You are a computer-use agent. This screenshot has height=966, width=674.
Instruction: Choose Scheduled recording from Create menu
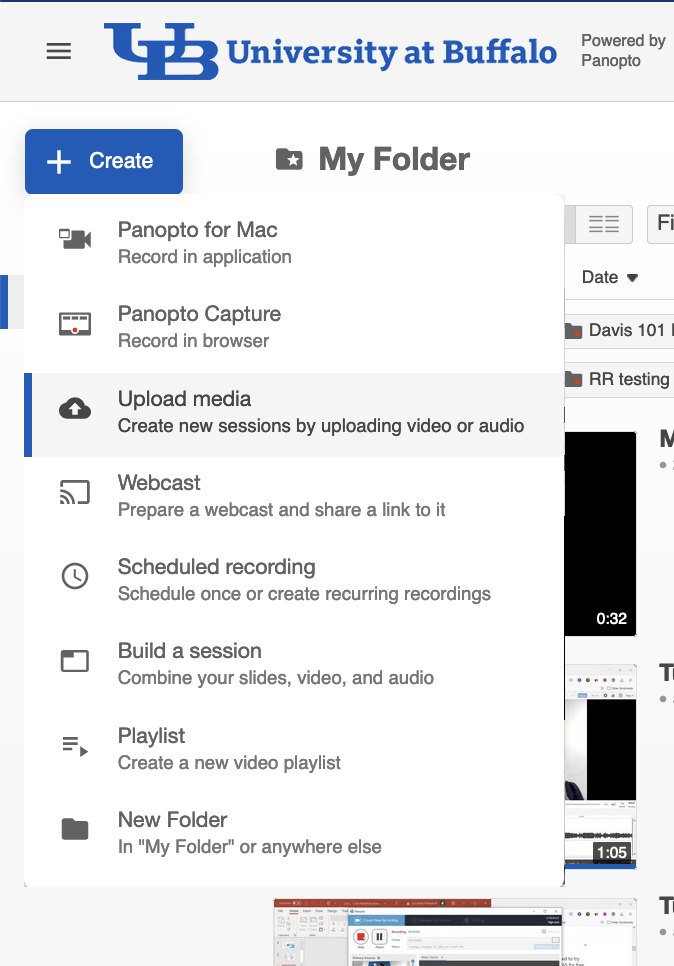[x=304, y=580]
